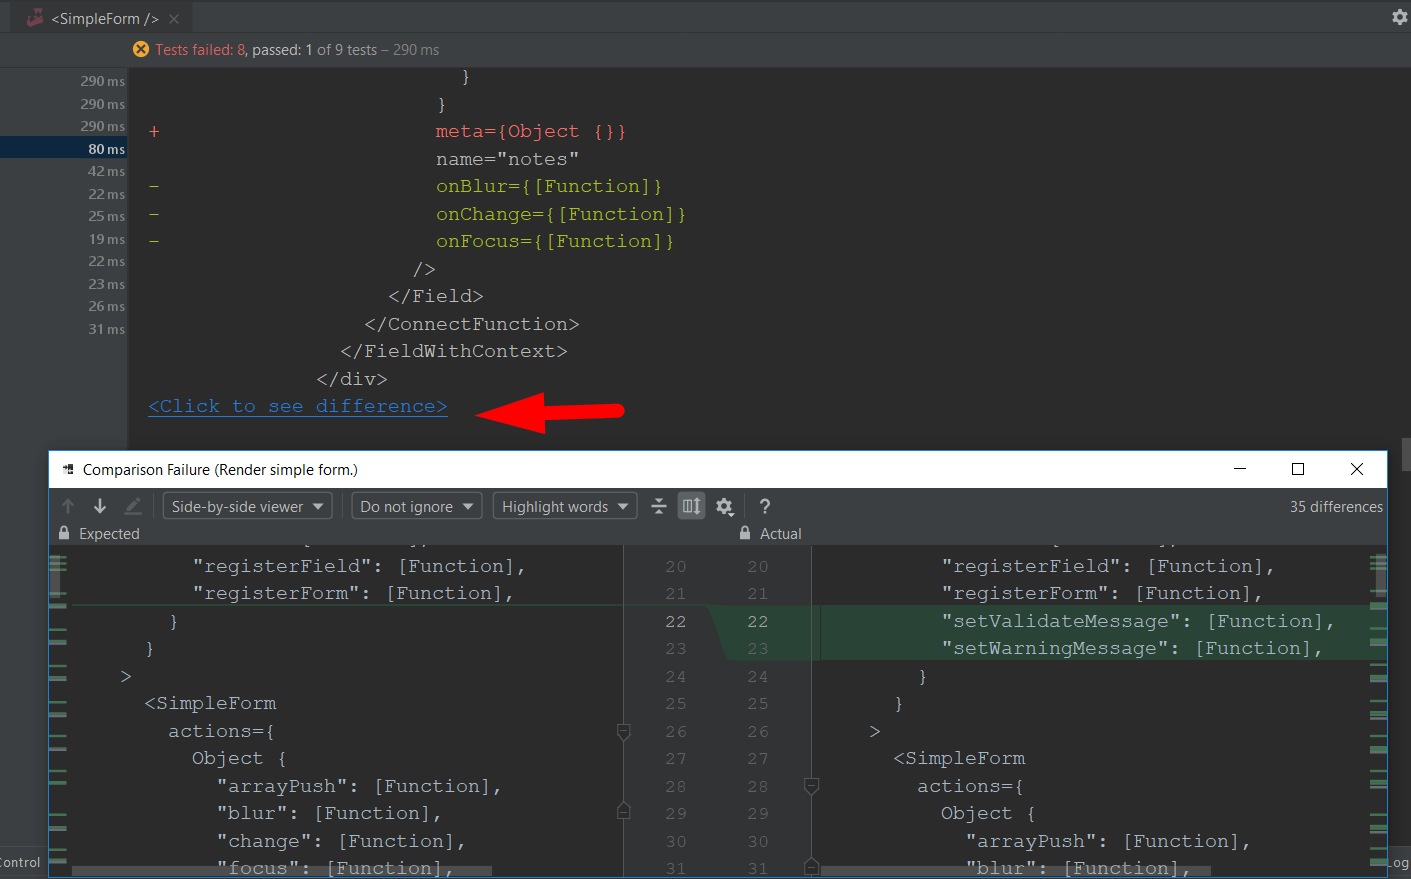The image size is (1411, 879).
Task: Toggle synchronized scrolling in the comparison window
Action: click(x=691, y=506)
